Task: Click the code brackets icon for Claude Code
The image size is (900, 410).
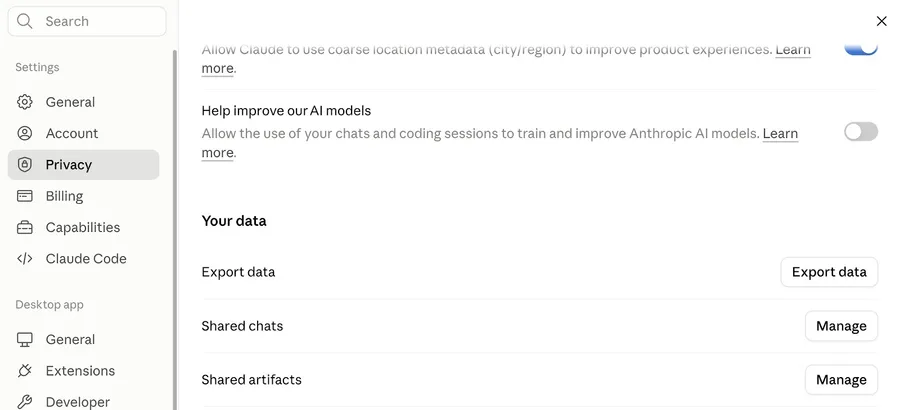Action: coord(24,258)
